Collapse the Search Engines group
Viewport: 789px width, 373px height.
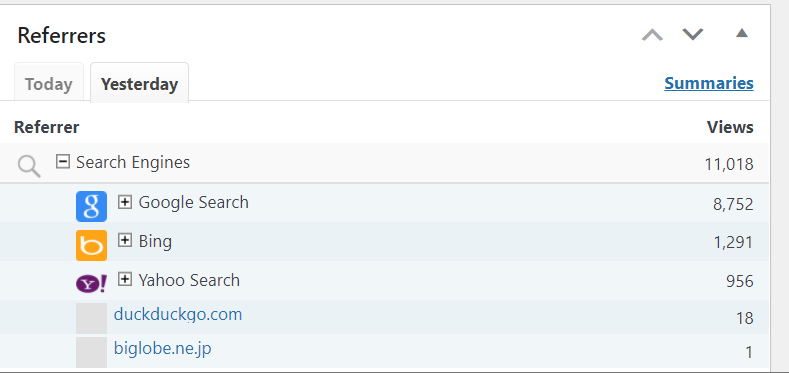62,162
